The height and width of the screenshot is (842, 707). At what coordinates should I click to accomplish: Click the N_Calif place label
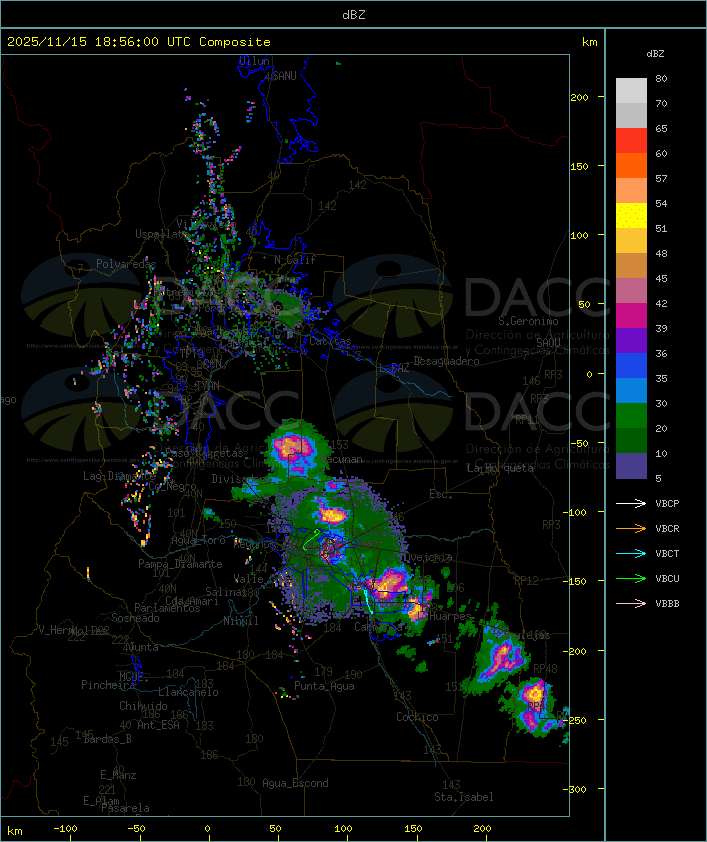[x=295, y=260]
